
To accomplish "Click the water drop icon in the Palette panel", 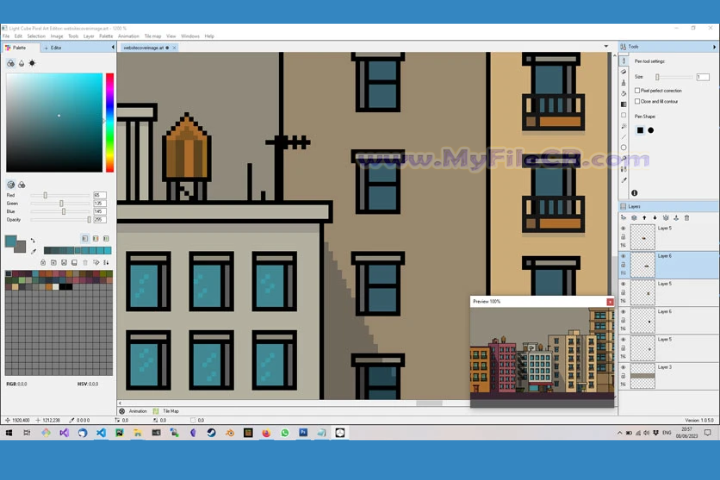I will pyautogui.click(x=22, y=63).
